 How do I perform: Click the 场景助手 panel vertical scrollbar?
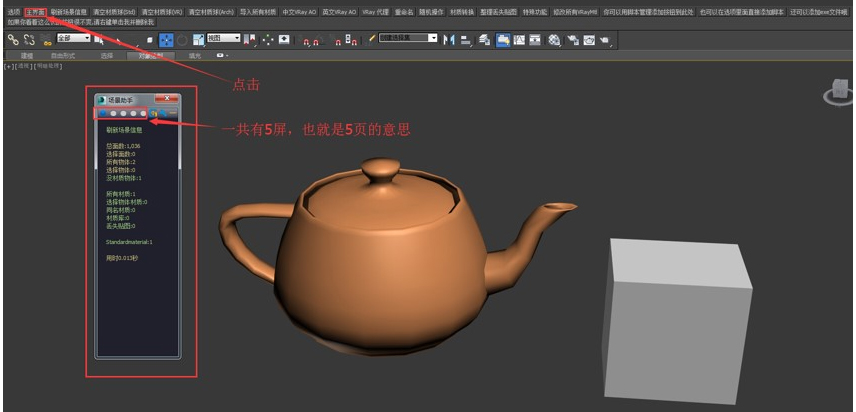(180, 150)
